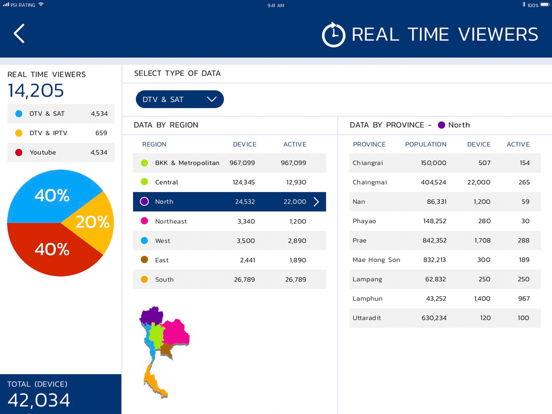Click the Total (Device) 42,034 panel
552x414 pixels.
pos(61,394)
